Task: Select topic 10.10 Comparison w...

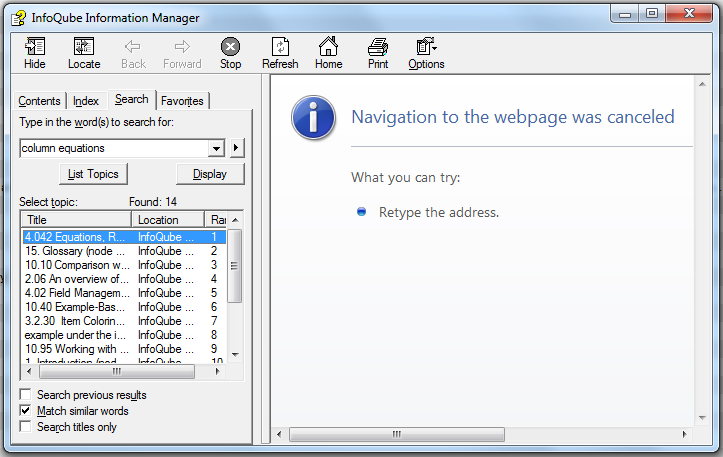Action: pos(124,265)
